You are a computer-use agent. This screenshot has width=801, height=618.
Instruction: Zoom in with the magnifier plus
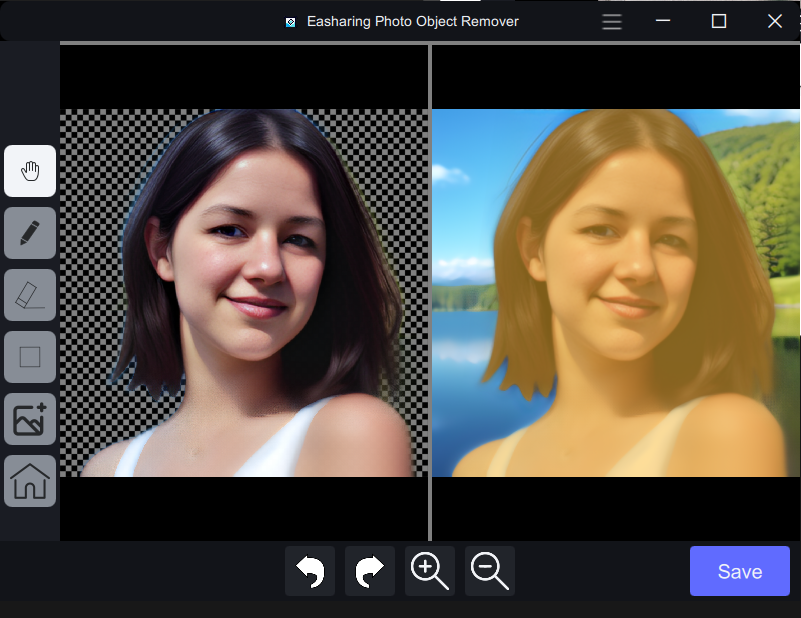[430, 571]
